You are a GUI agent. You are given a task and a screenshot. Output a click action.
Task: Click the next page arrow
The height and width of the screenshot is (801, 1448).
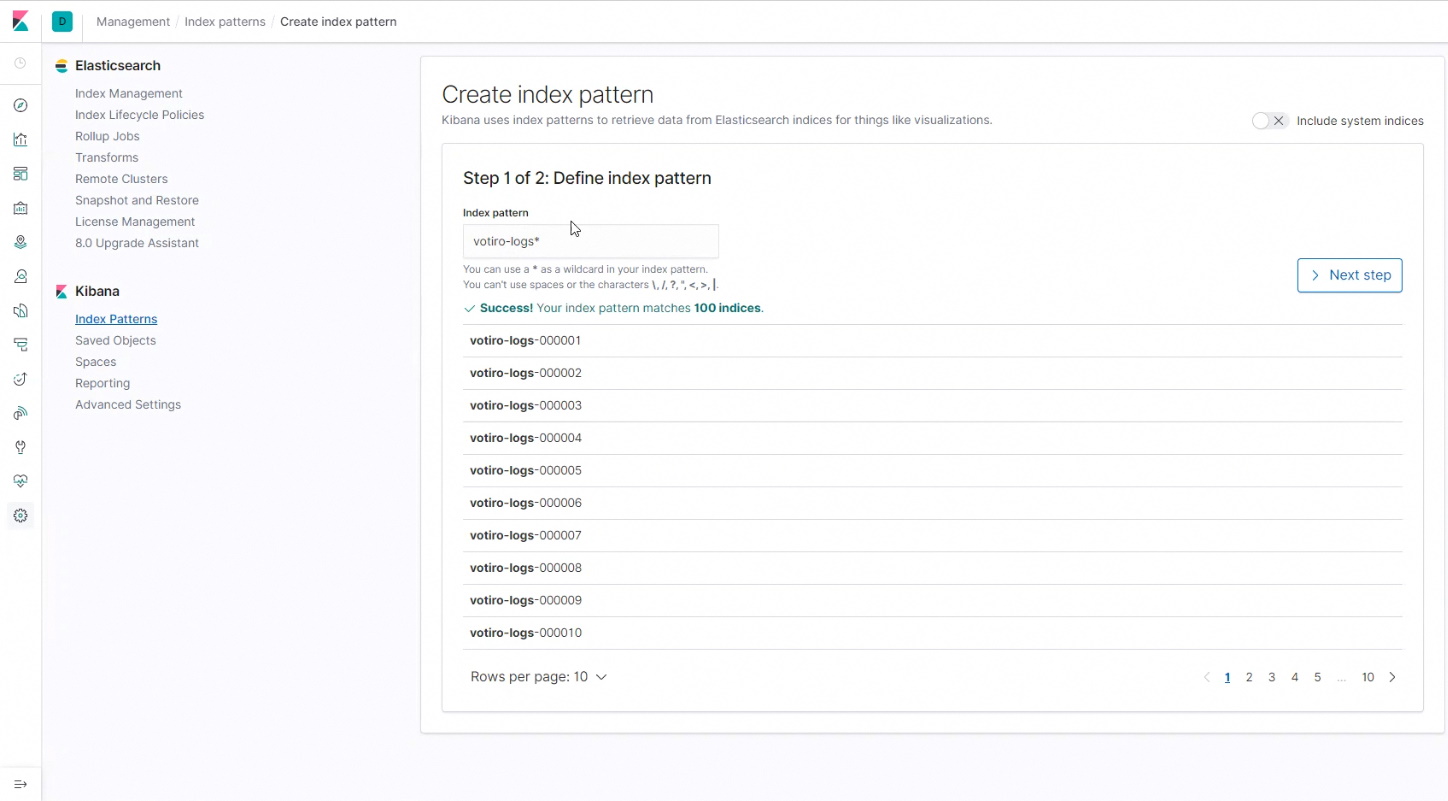point(1392,677)
